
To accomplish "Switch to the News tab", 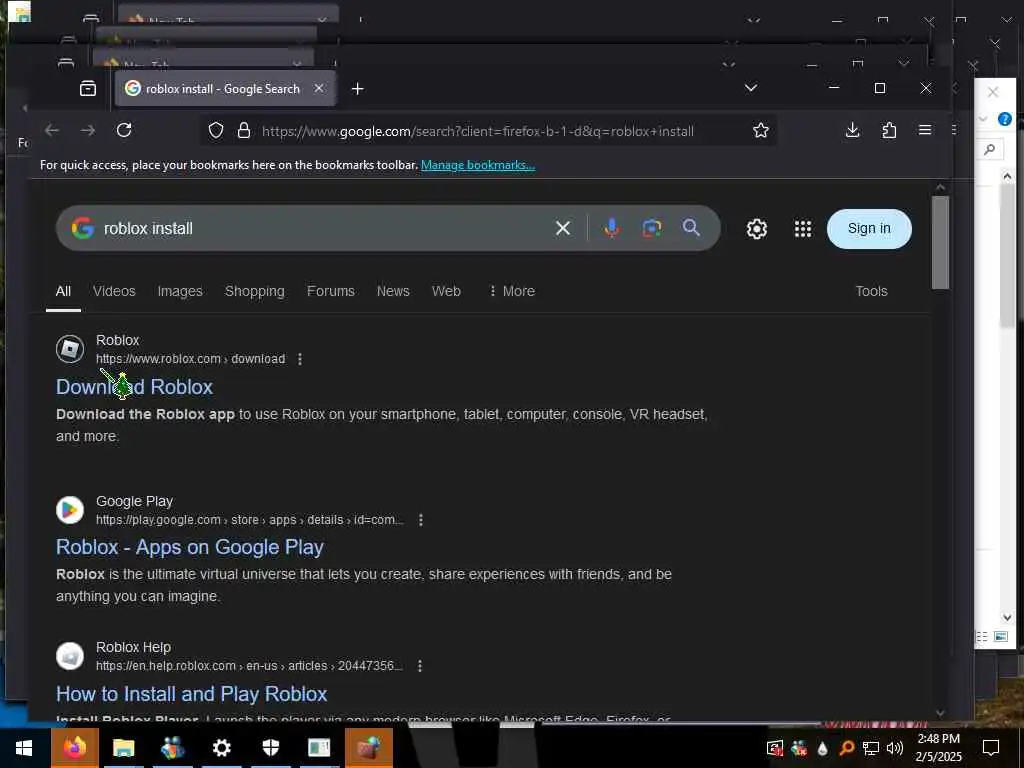I will point(393,291).
